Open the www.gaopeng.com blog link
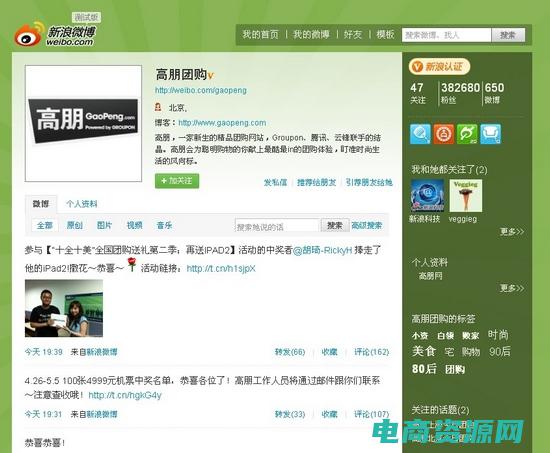 222,123
